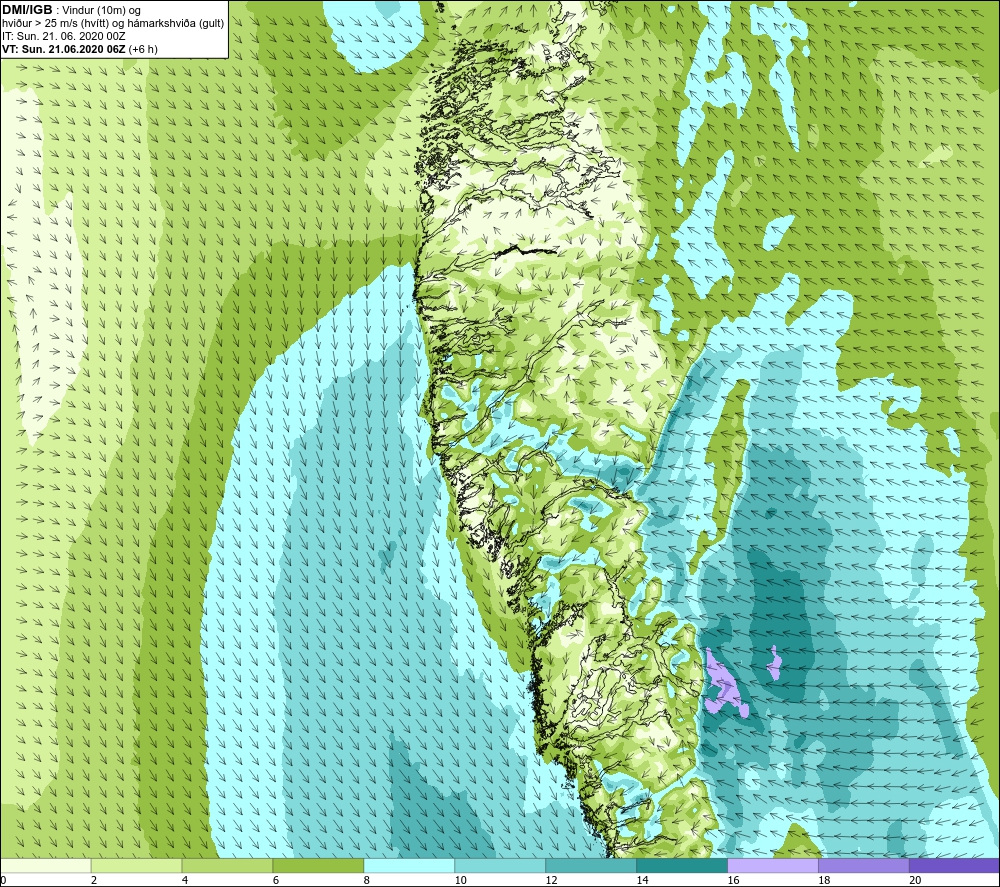
Task: Click the 'IT: Sun. 21. 06. 2020 00Z' line
Action: pos(64,36)
